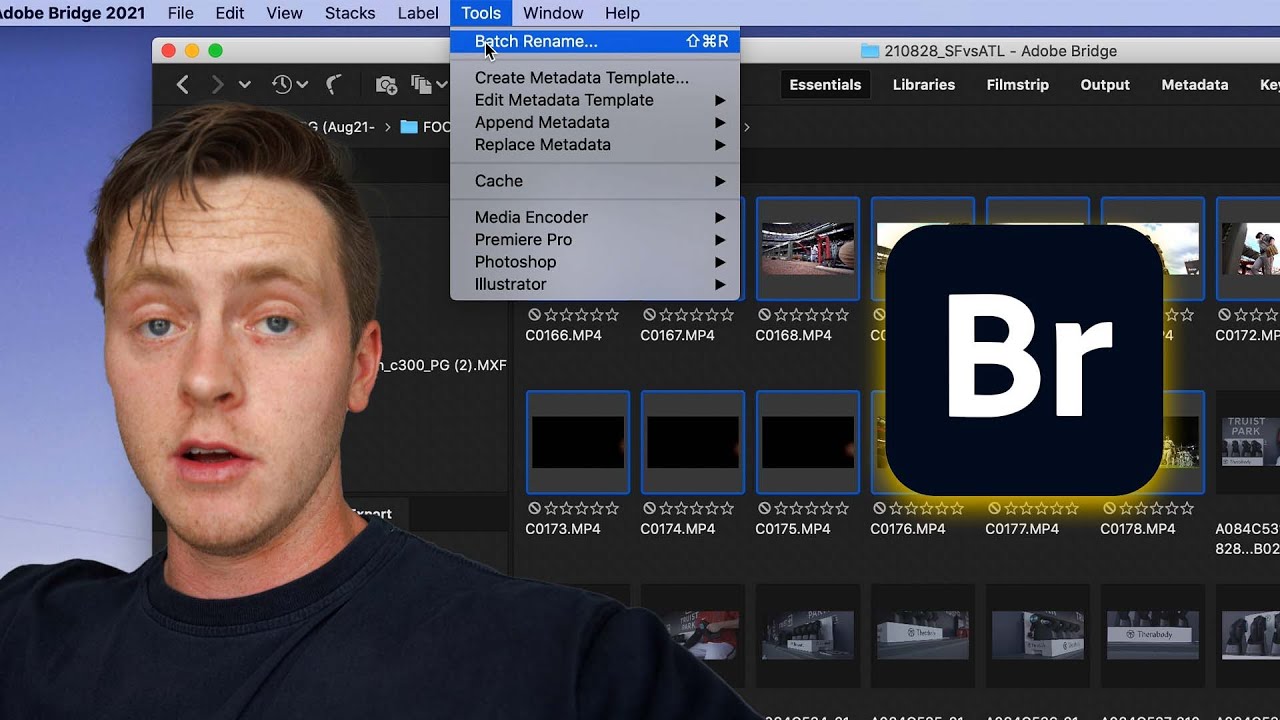Image resolution: width=1280 pixels, height=720 pixels.
Task: Click the C0166.MP4 file name
Action: tap(563, 335)
